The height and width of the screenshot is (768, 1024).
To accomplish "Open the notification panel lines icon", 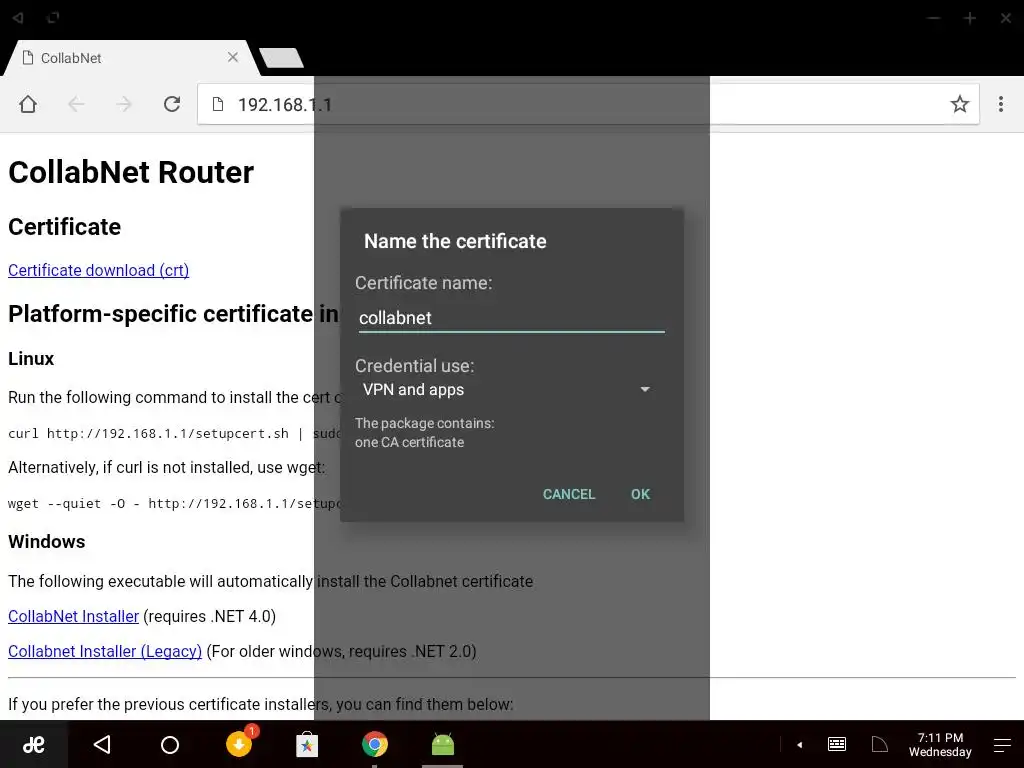I will click(x=1002, y=744).
